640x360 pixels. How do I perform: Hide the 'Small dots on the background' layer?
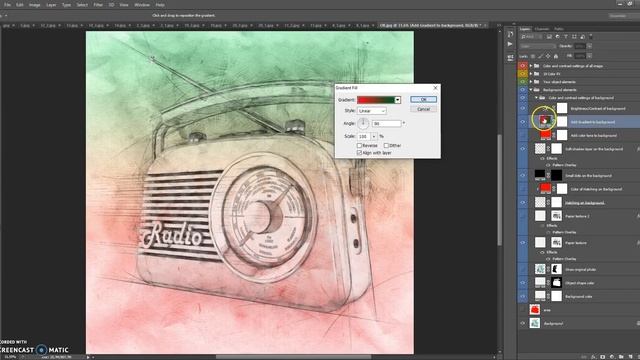(x=522, y=176)
